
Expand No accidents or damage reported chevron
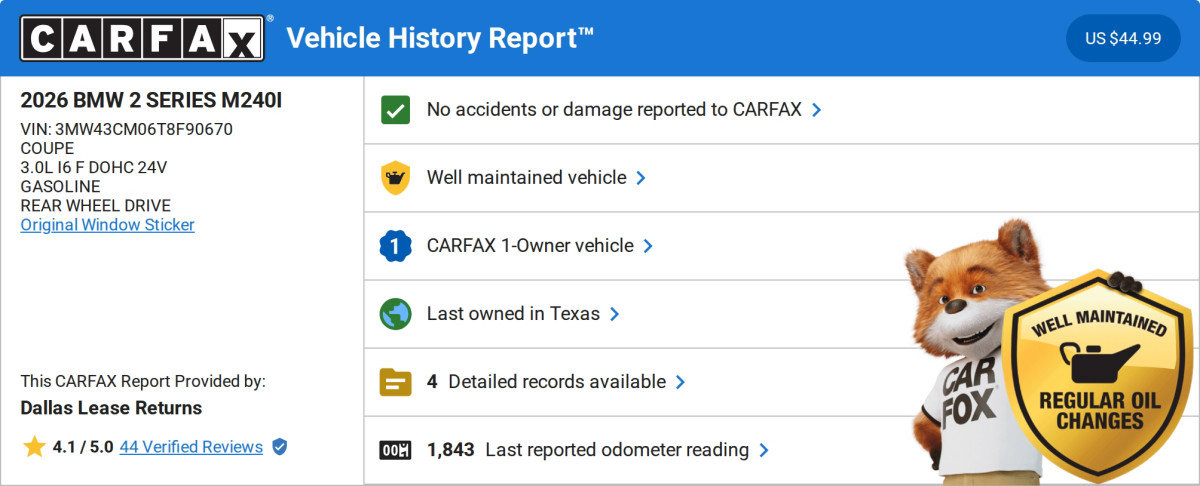817,110
